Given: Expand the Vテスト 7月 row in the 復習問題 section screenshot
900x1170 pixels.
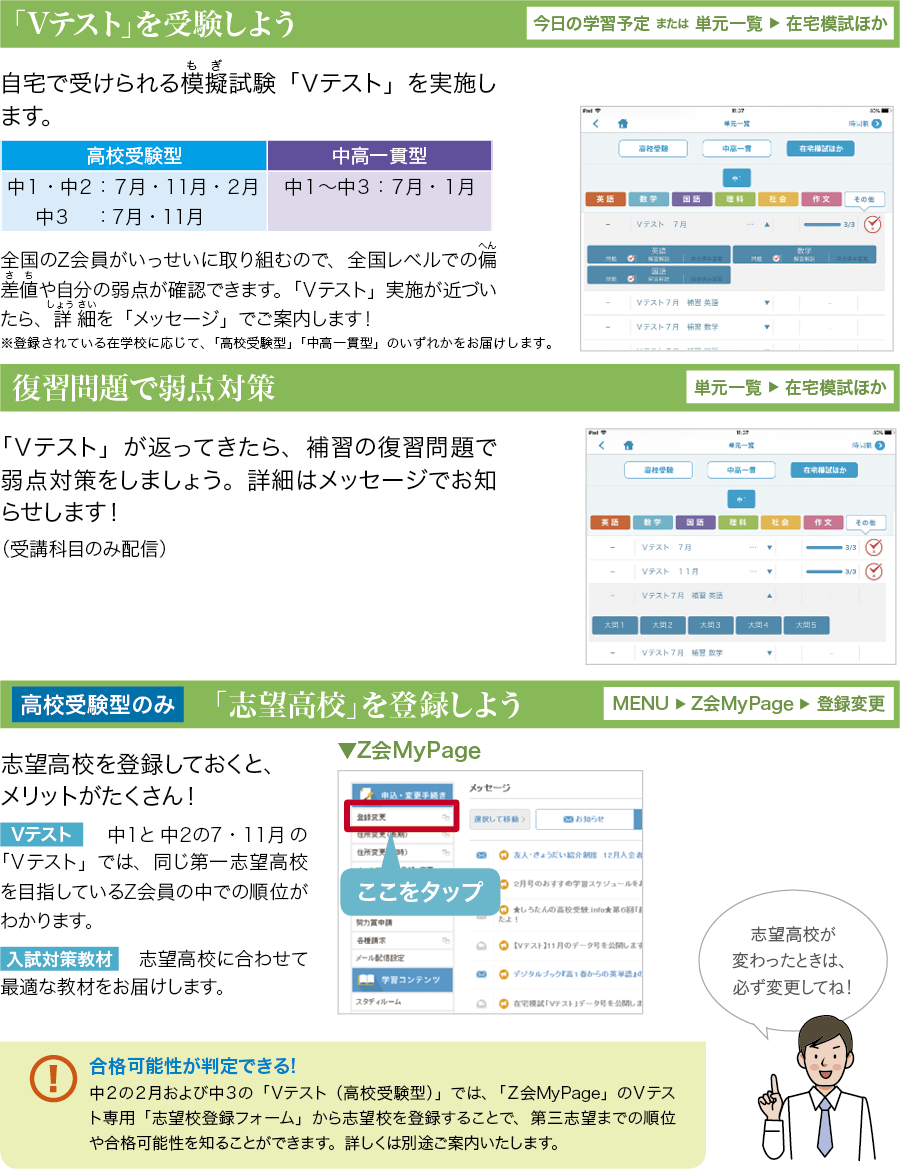Looking at the screenshot, I should tap(769, 547).
